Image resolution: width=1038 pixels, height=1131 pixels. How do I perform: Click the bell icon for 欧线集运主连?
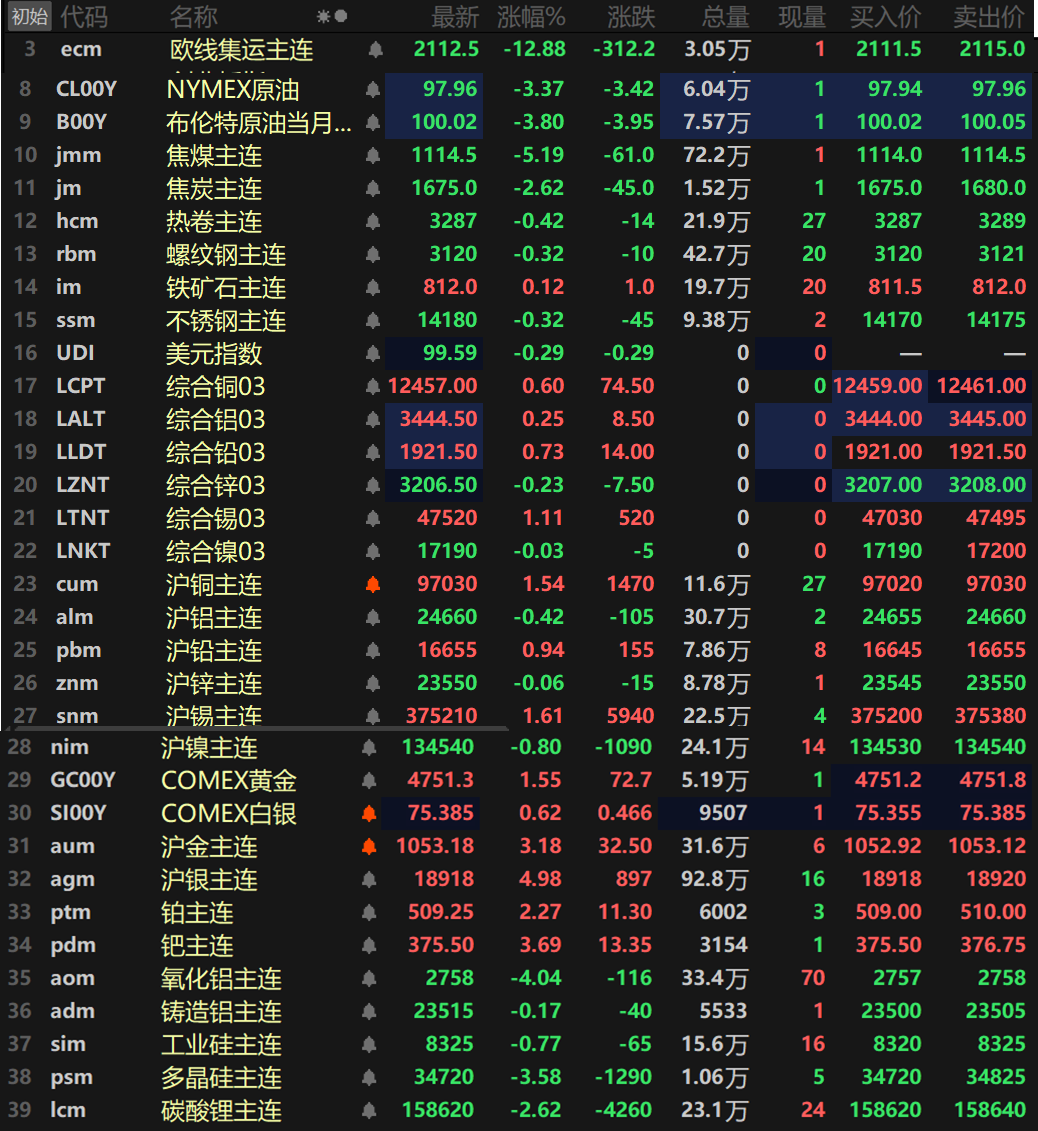coord(375,49)
